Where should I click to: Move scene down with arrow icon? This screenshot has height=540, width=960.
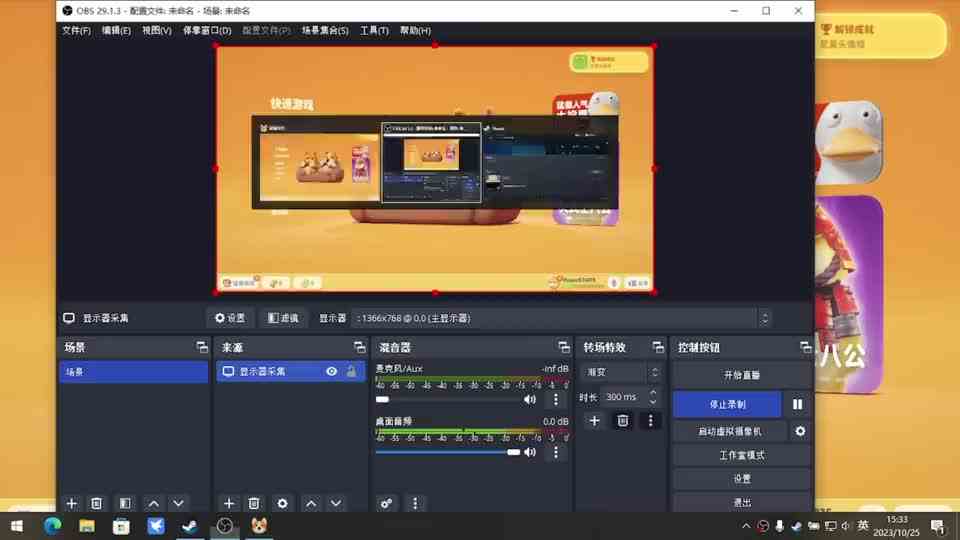178,503
